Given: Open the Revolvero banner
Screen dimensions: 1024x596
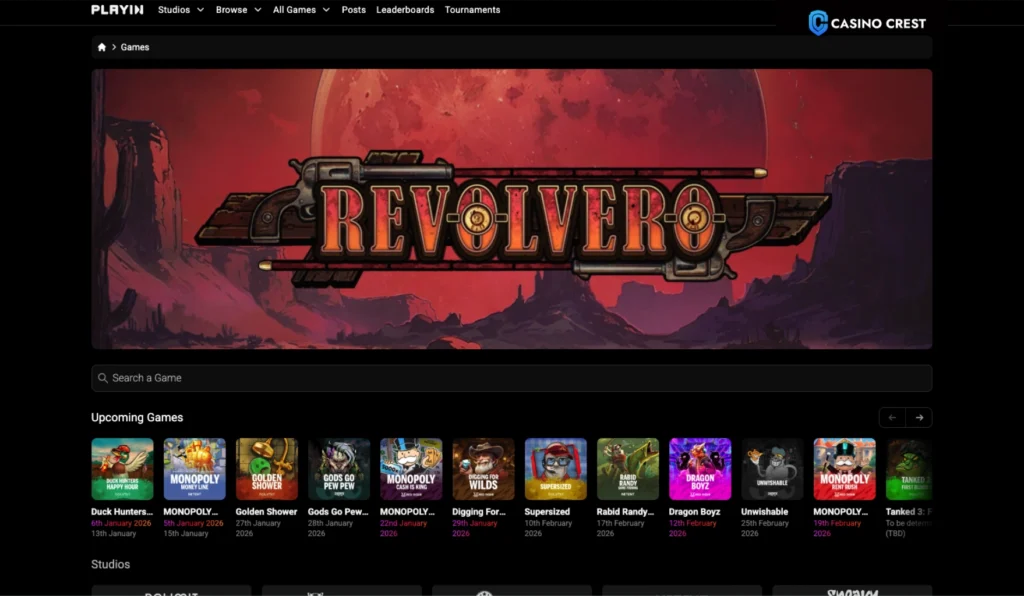Looking at the screenshot, I should [511, 209].
